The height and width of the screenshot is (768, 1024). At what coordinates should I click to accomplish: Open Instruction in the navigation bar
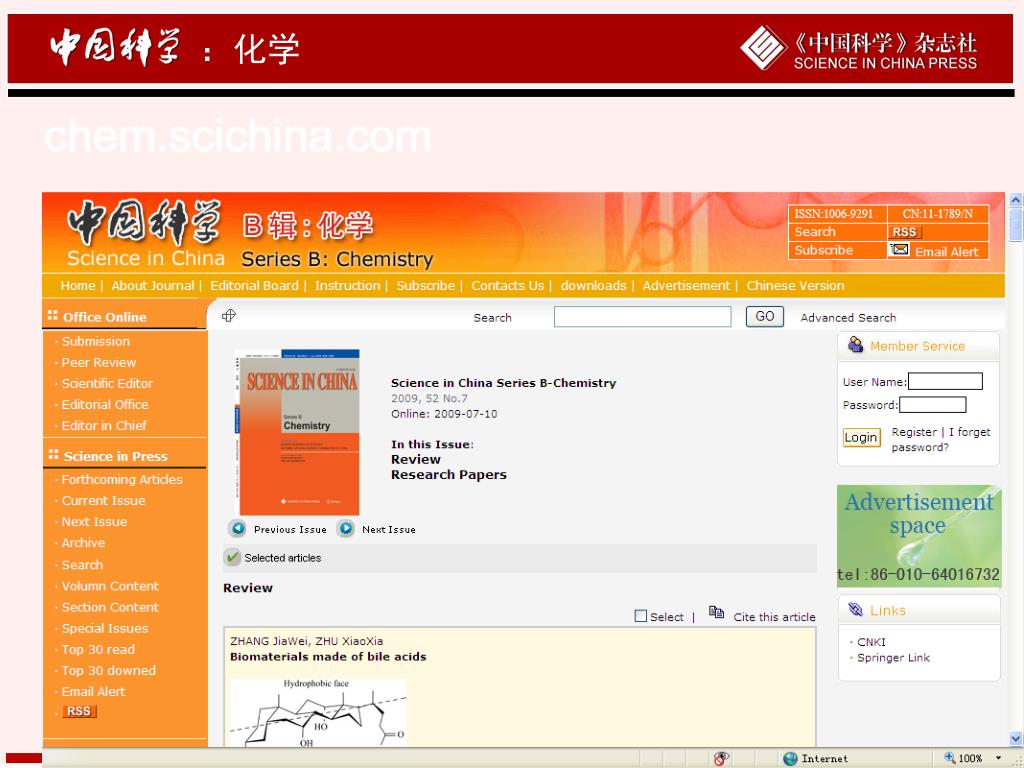[347, 285]
